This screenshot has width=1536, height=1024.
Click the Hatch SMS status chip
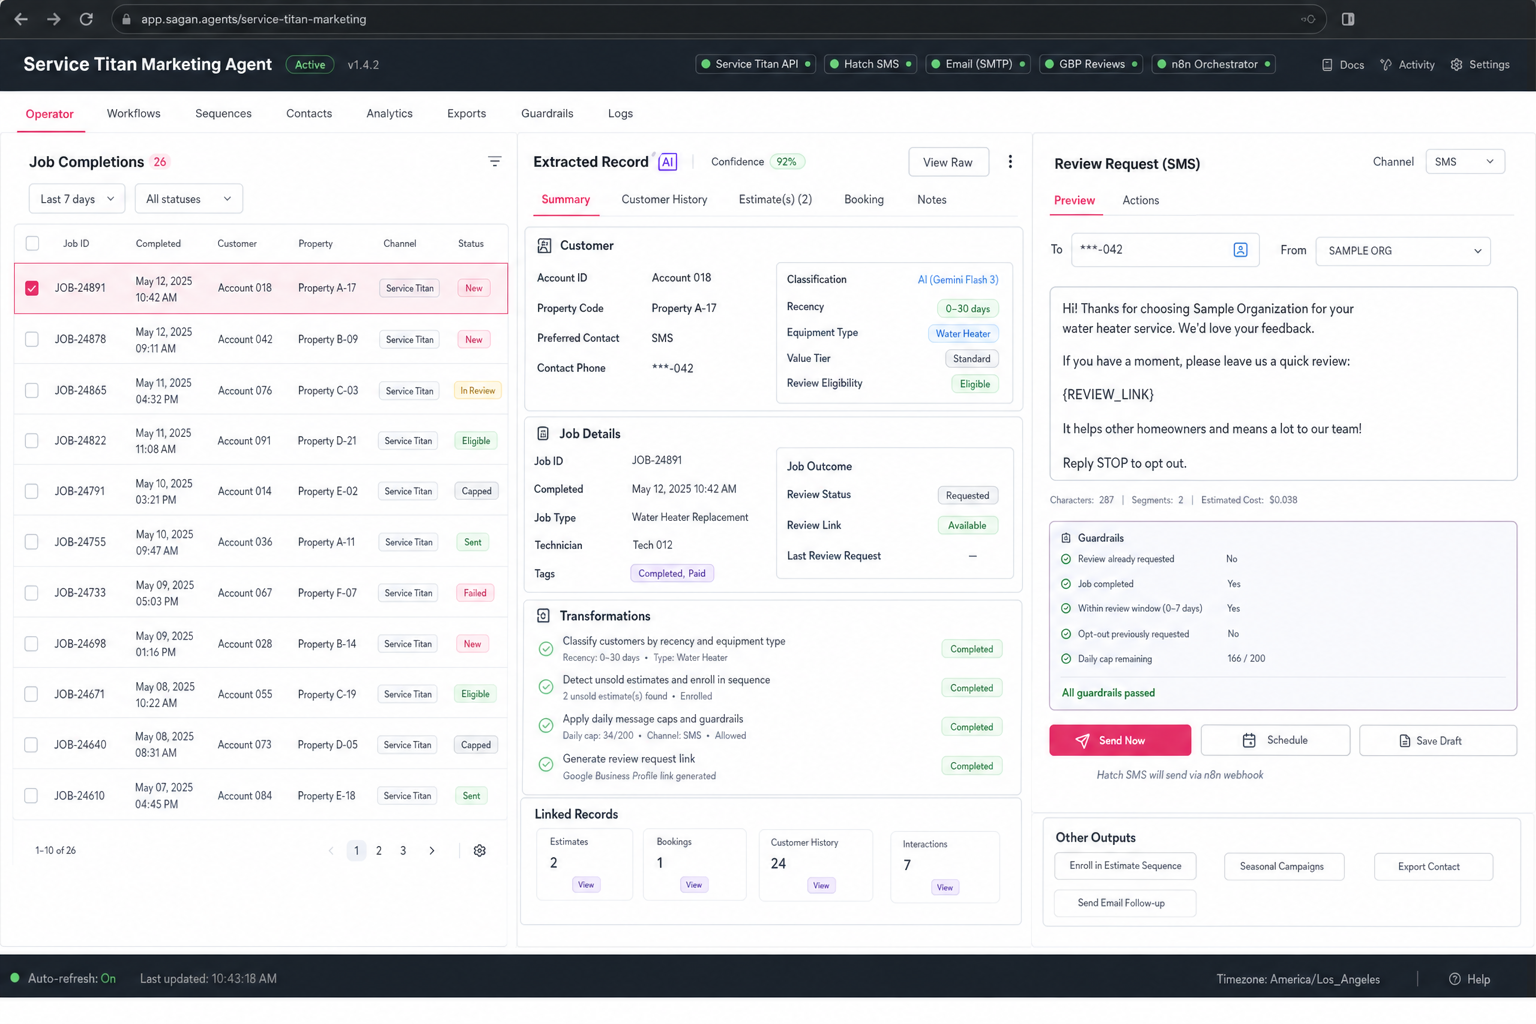[x=870, y=64]
